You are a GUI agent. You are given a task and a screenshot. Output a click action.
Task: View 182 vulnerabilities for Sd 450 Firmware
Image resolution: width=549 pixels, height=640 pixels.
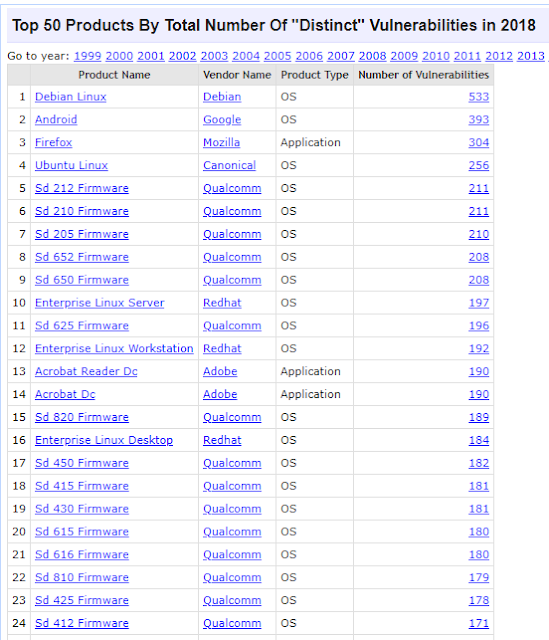coord(479,463)
